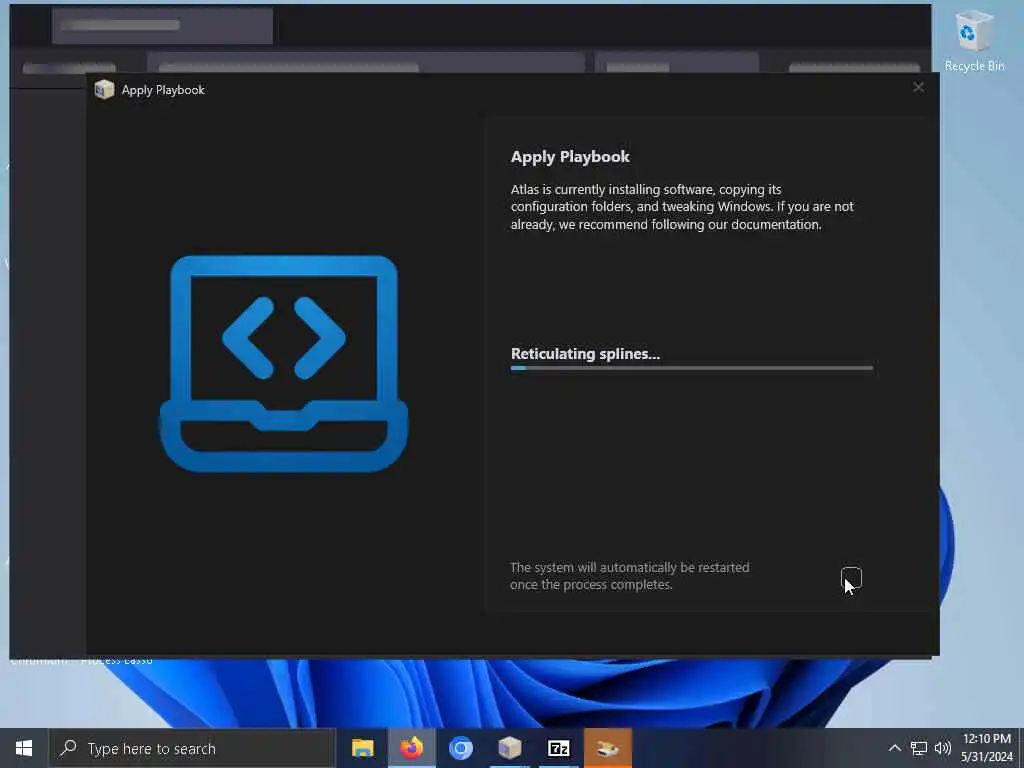Image resolution: width=1024 pixels, height=768 pixels.
Task: Click the Reticulating splines progress bar
Action: [692, 368]
